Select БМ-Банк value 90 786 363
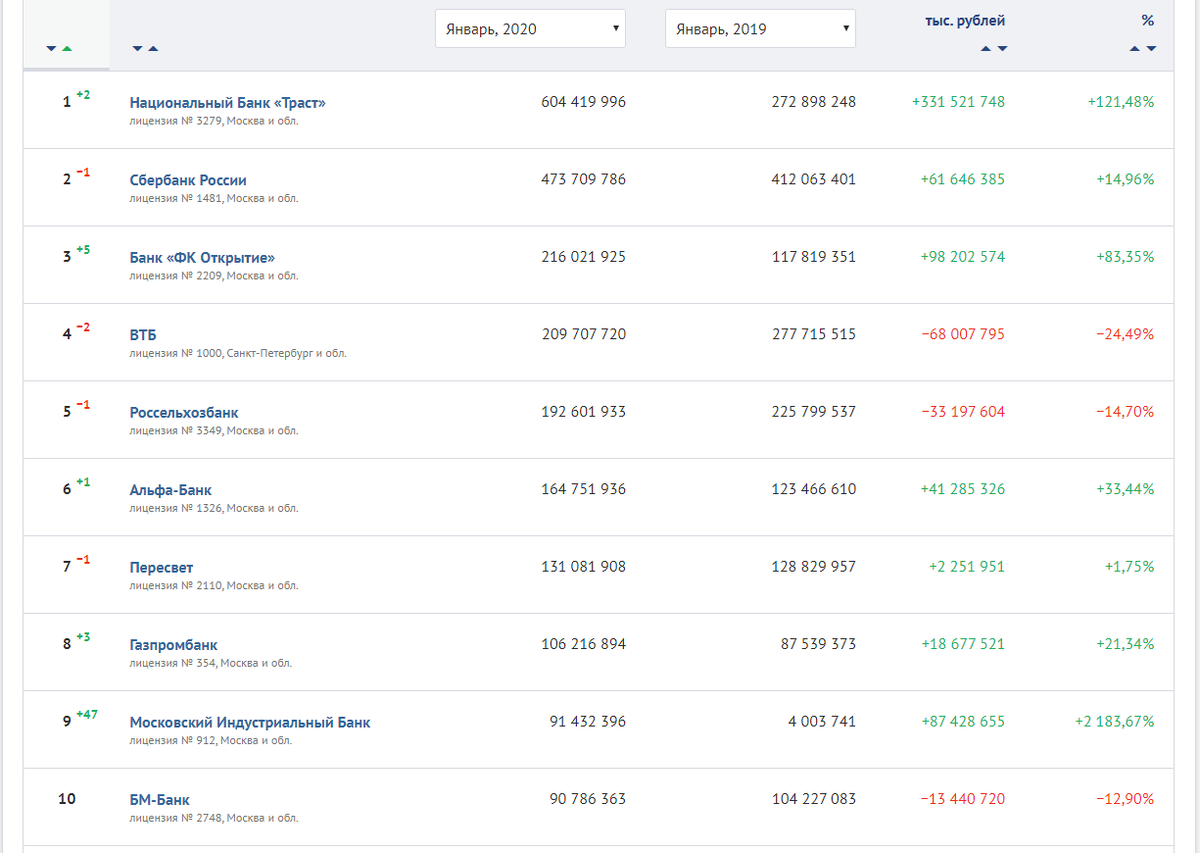This screenshot has height=853, width=1200. 588,800
